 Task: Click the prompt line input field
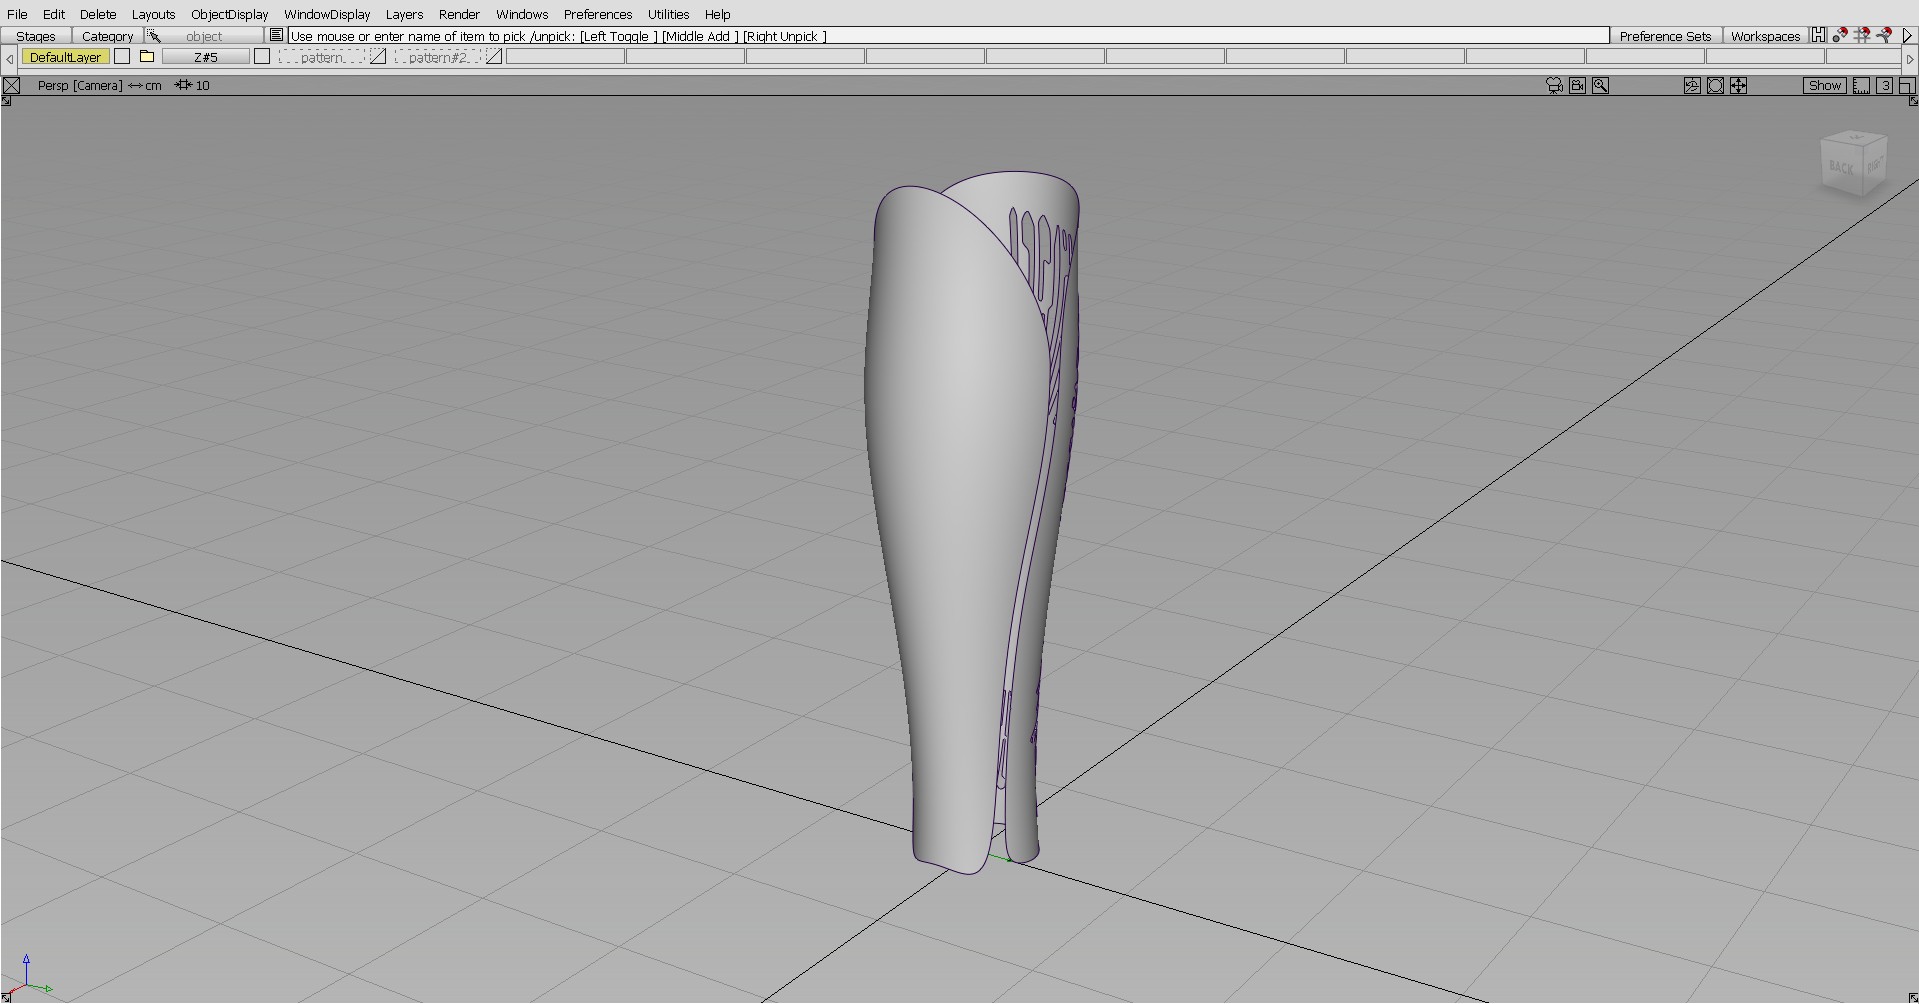coord(948,36)
